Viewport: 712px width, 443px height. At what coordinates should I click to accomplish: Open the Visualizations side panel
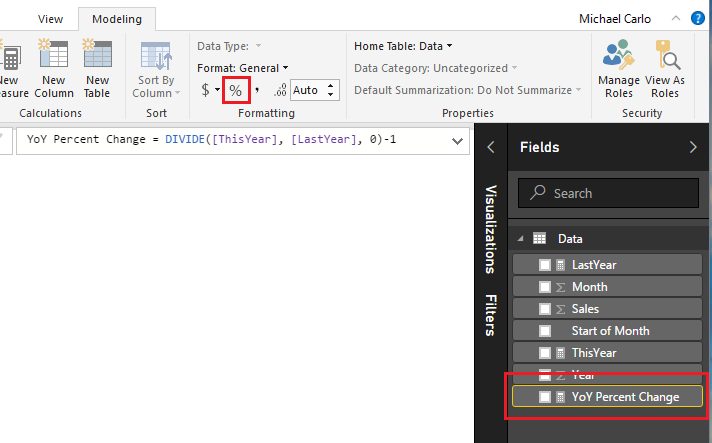click(491, 229)
